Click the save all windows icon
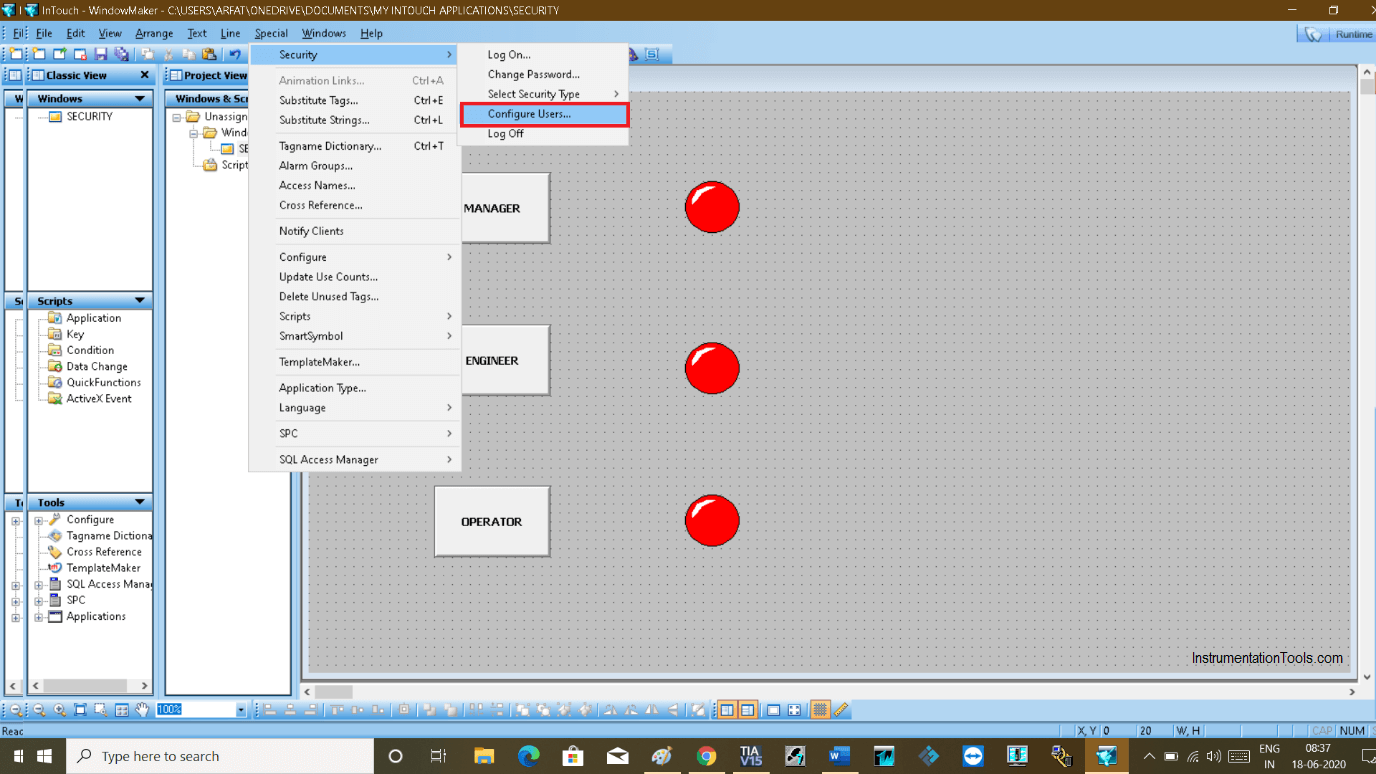 pyautogui.click(x=121, y=54)
